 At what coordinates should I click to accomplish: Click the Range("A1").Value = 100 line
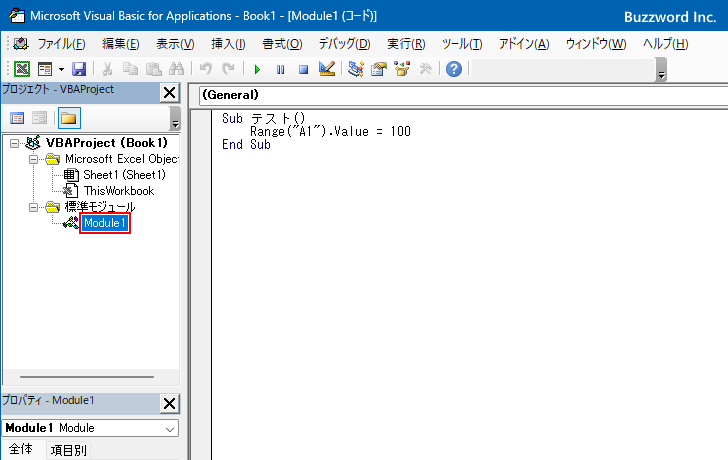pyautogui.click(x=330, y=132)
